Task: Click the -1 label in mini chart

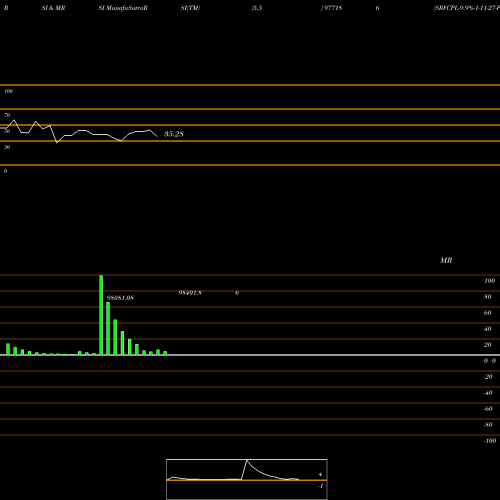Action: [321, 486]
